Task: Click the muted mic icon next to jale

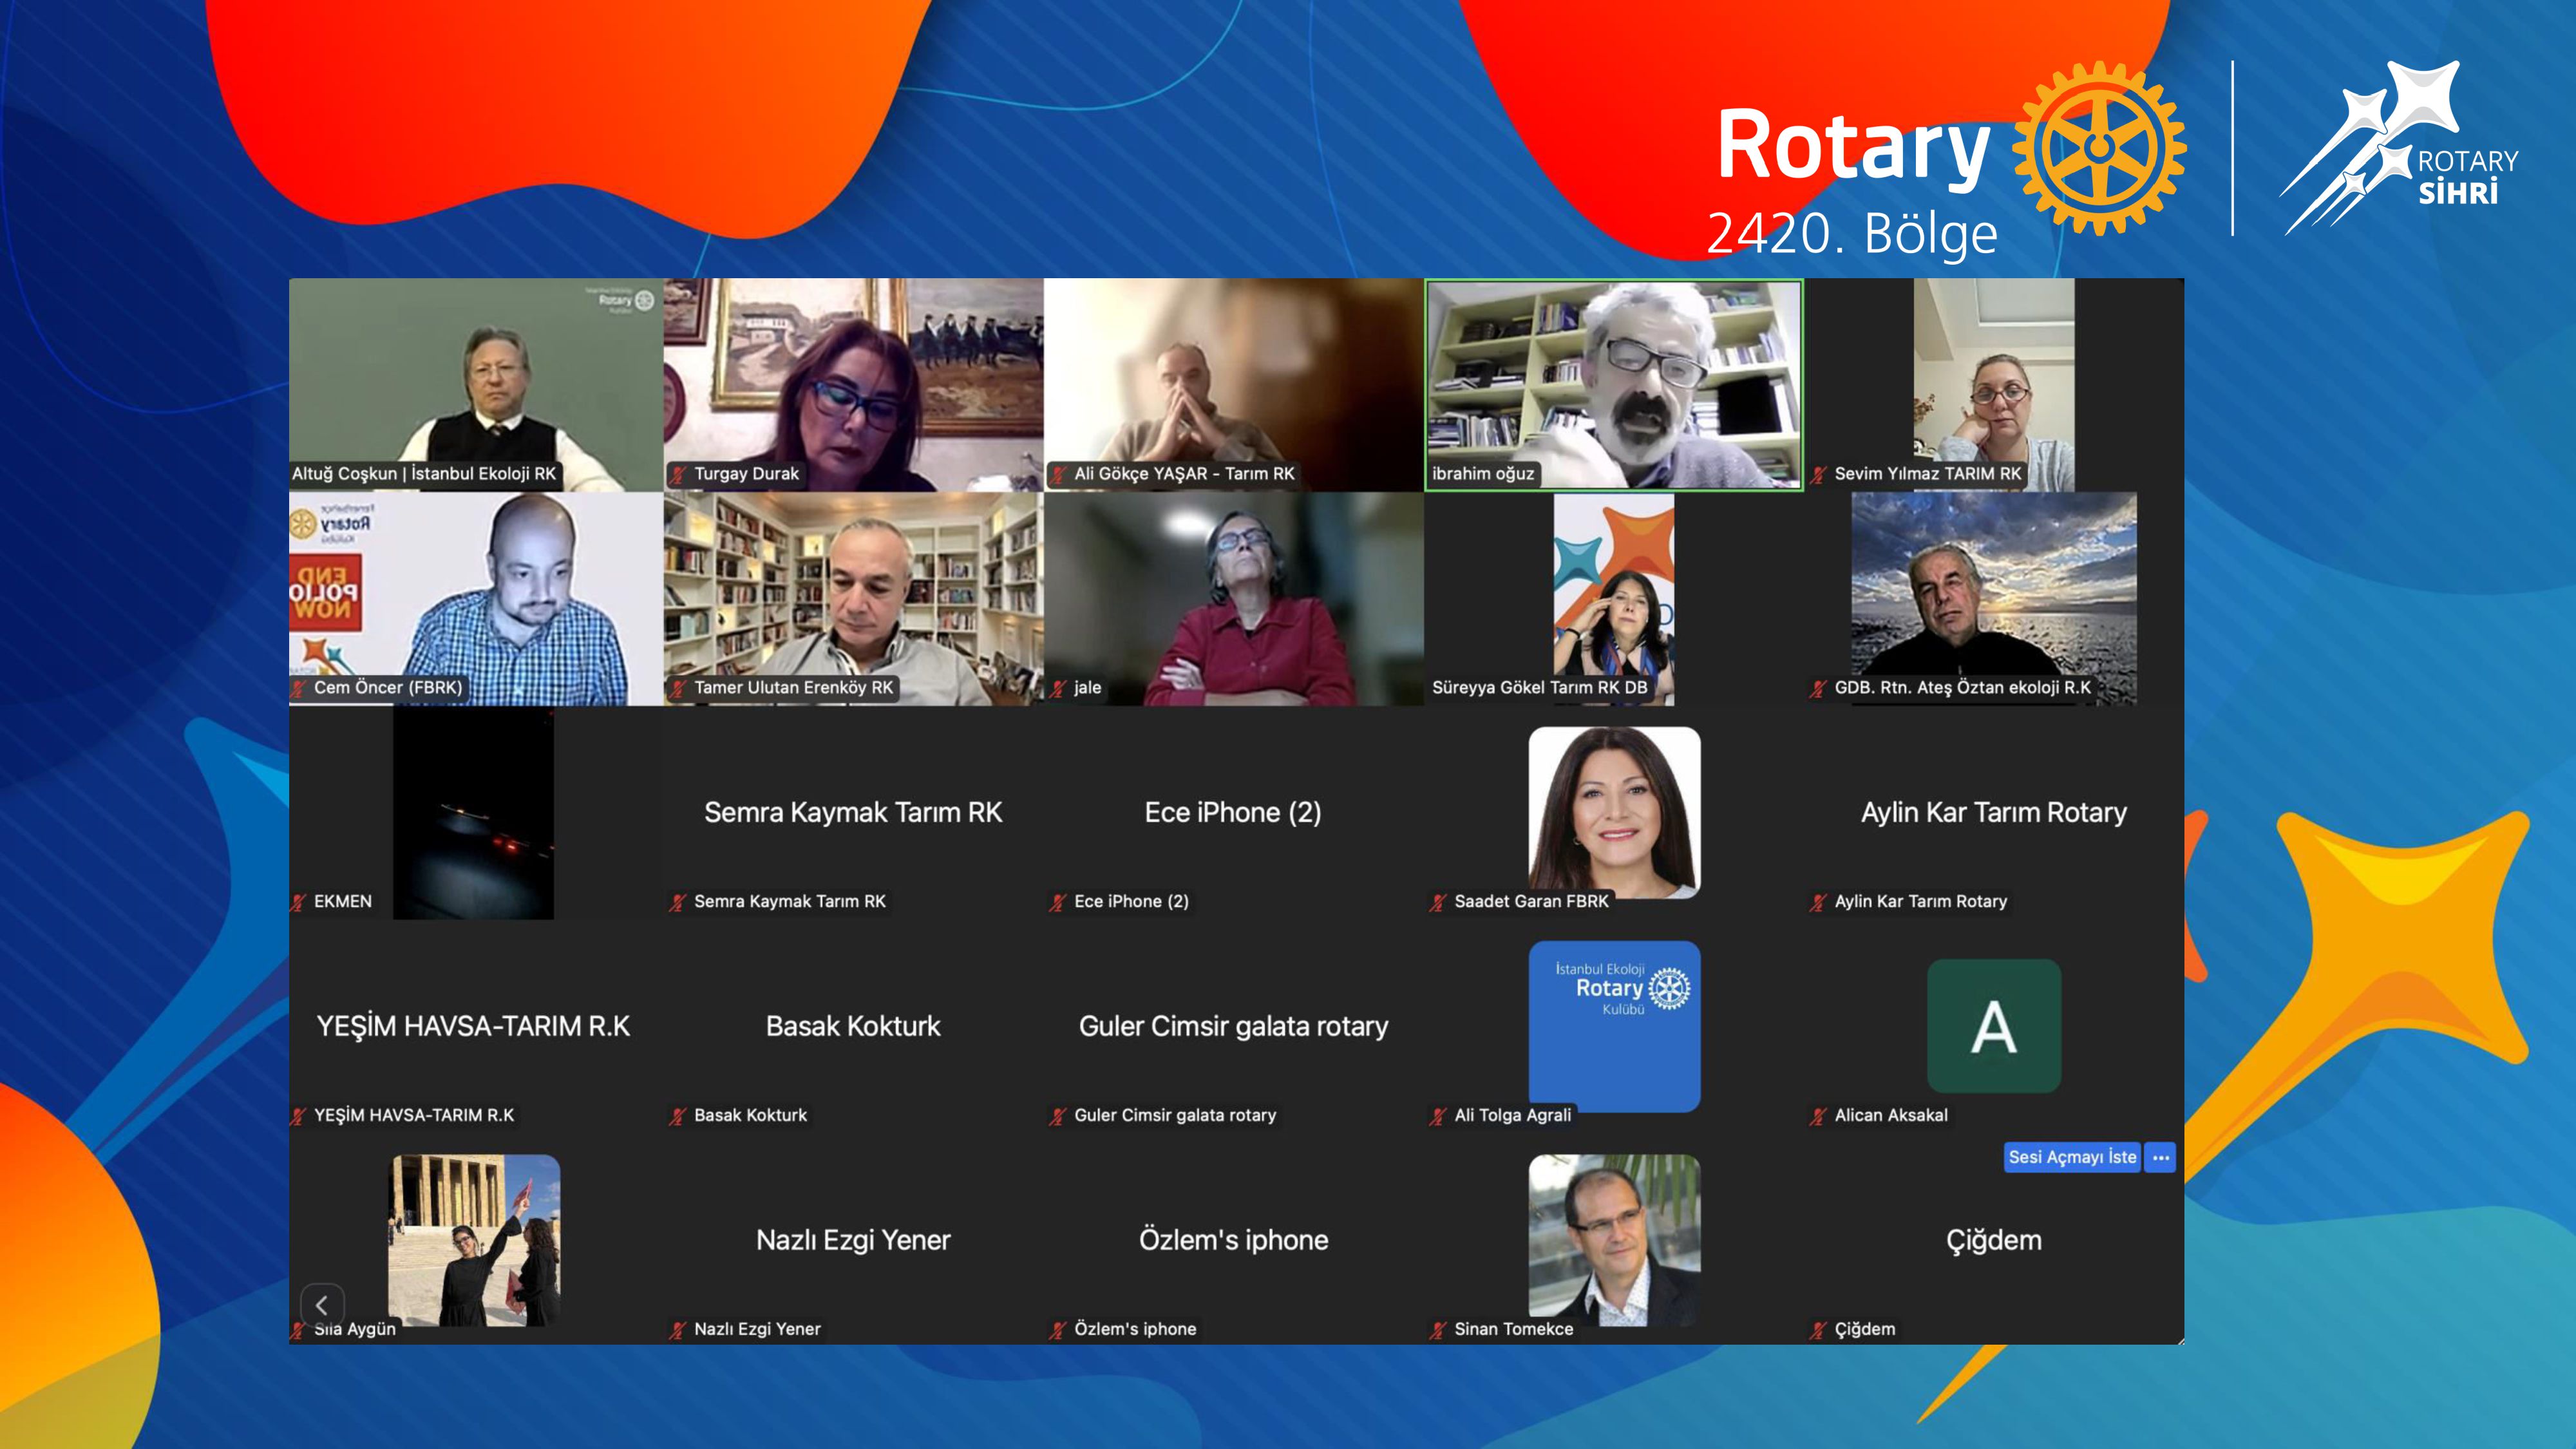Action: pos(1058,688)
